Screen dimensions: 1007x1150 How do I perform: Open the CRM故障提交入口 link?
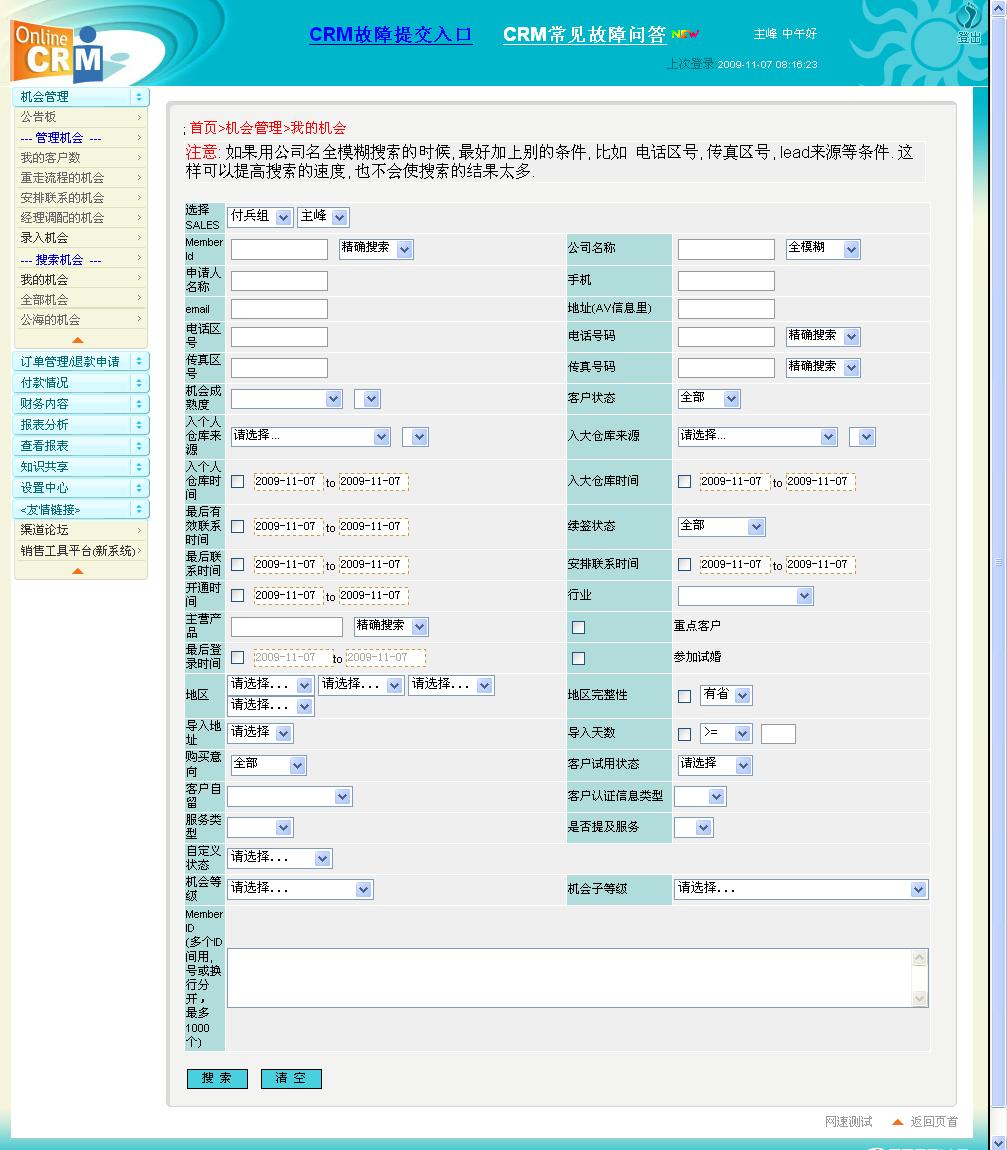click(x=390, y=34)
